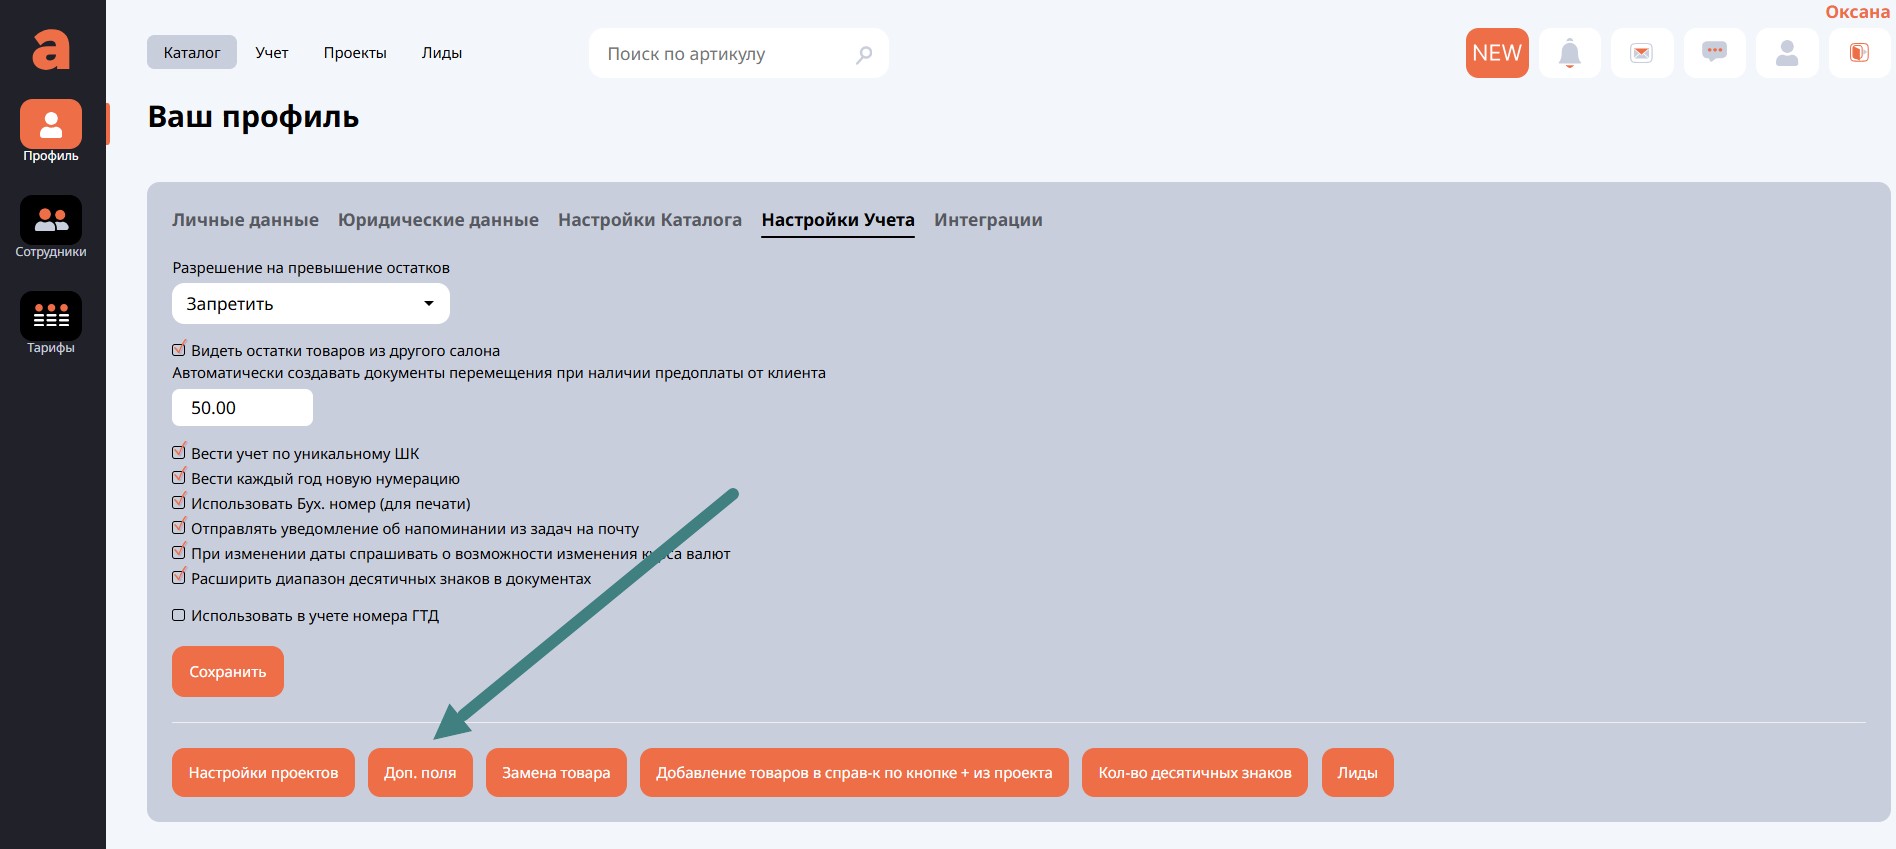This screenshot has height=849, width=1896.
Task: Click the orange 'a' logo icon
Action: (x=51, y=49)
